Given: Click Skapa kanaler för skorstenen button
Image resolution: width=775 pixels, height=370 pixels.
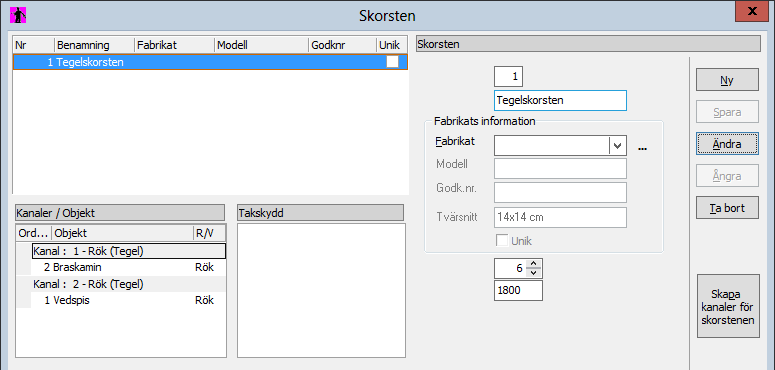Looking at the screenshot, I should 728,306.
